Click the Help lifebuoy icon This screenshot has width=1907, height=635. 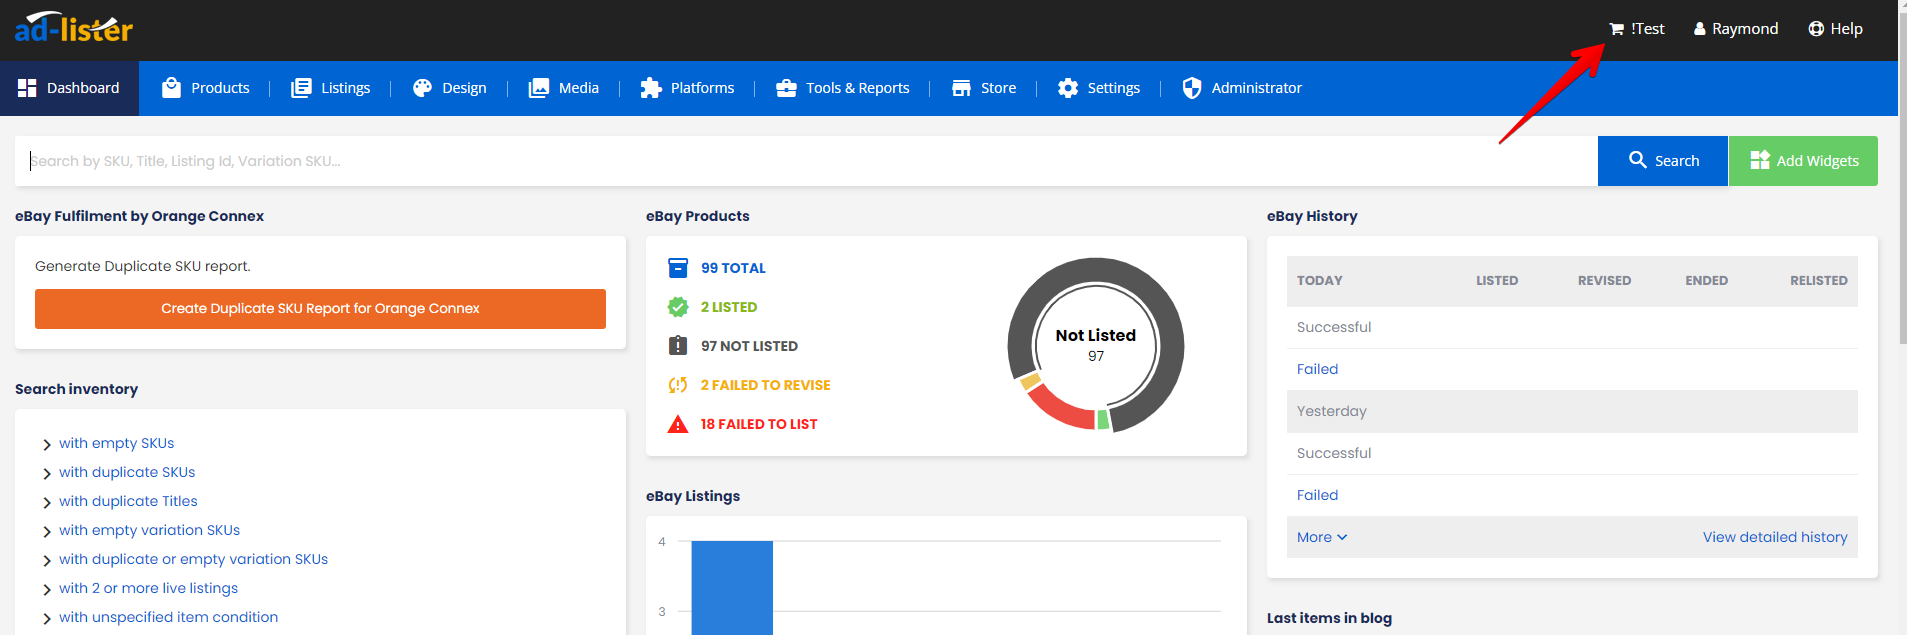point(1816,29)
